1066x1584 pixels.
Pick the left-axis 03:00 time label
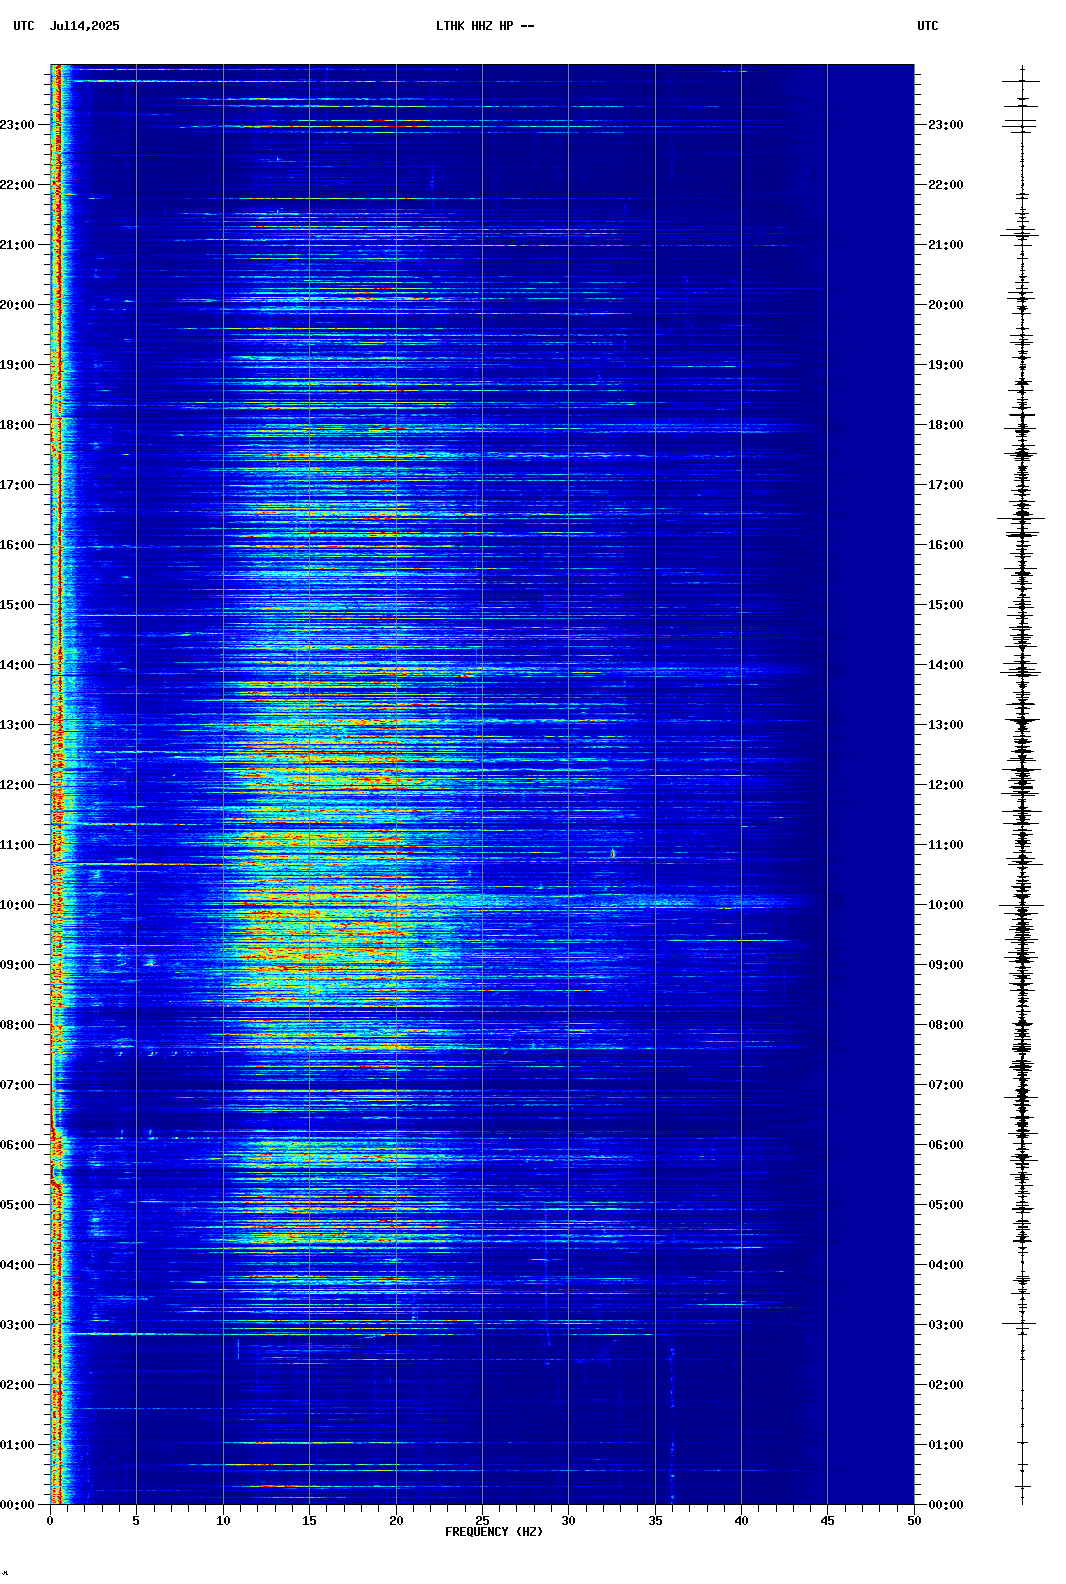click(17, 1325)
